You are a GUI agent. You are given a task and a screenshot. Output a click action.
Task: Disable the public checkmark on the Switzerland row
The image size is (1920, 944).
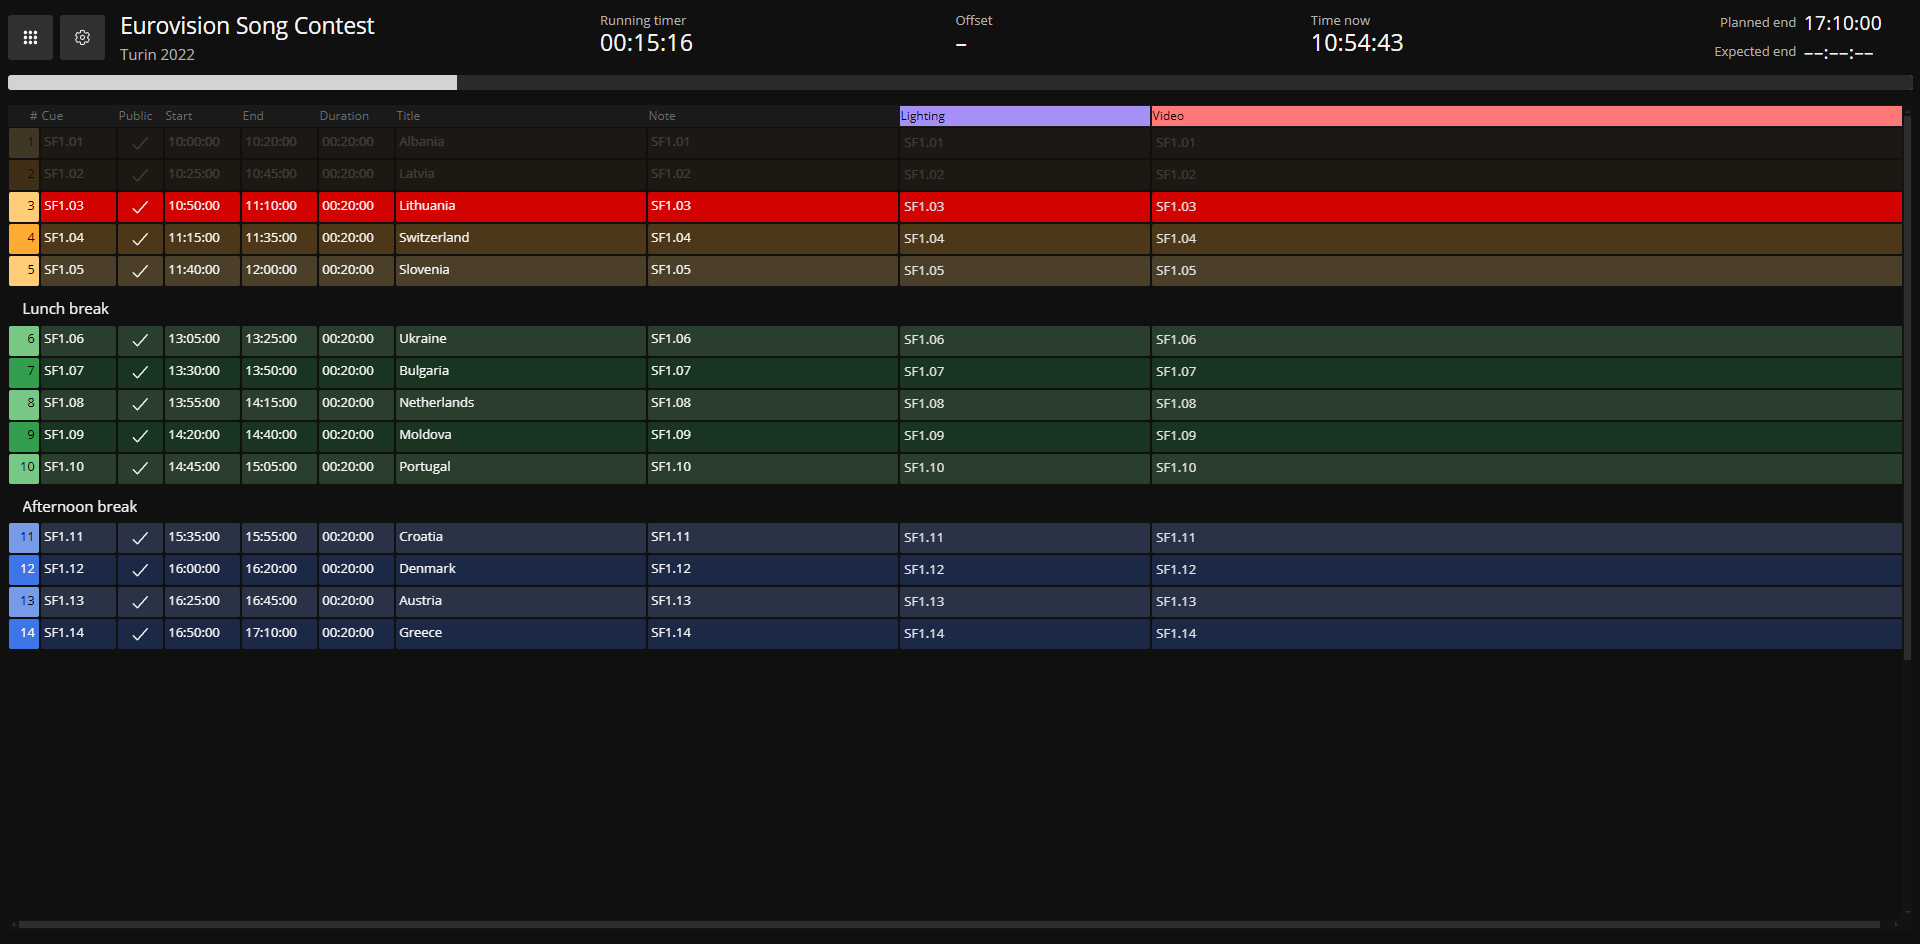pos(140,238)
